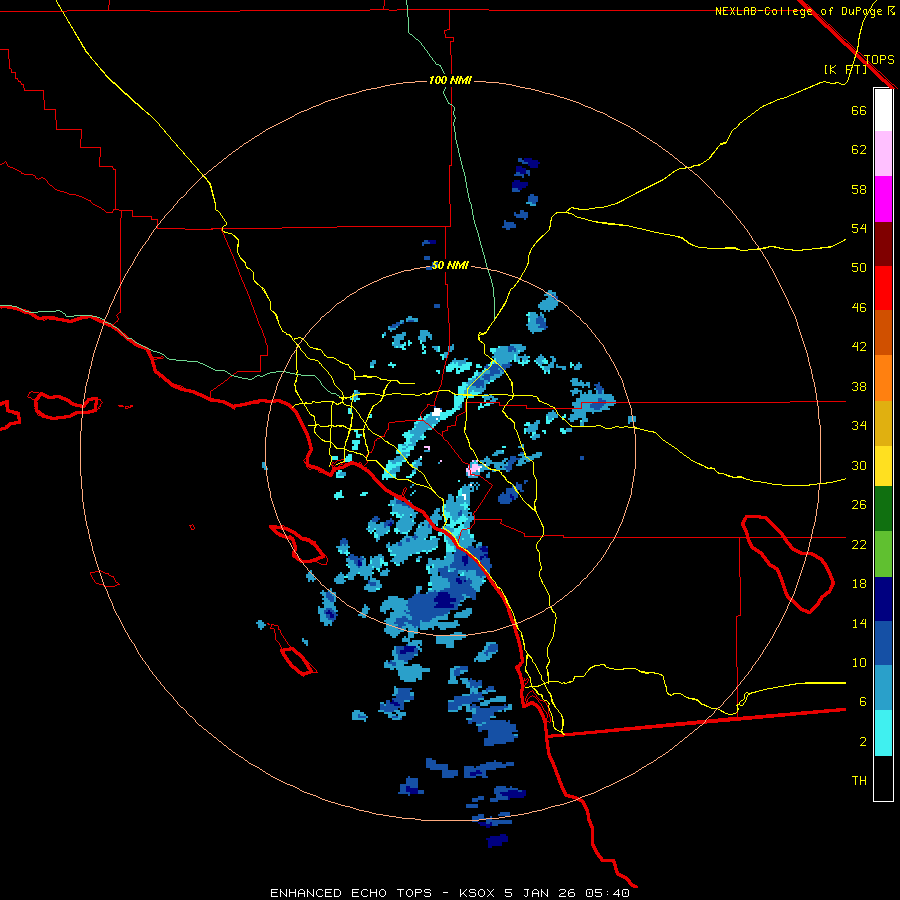Click the legend value "10"
900x900 pixels.
[859, 662]
